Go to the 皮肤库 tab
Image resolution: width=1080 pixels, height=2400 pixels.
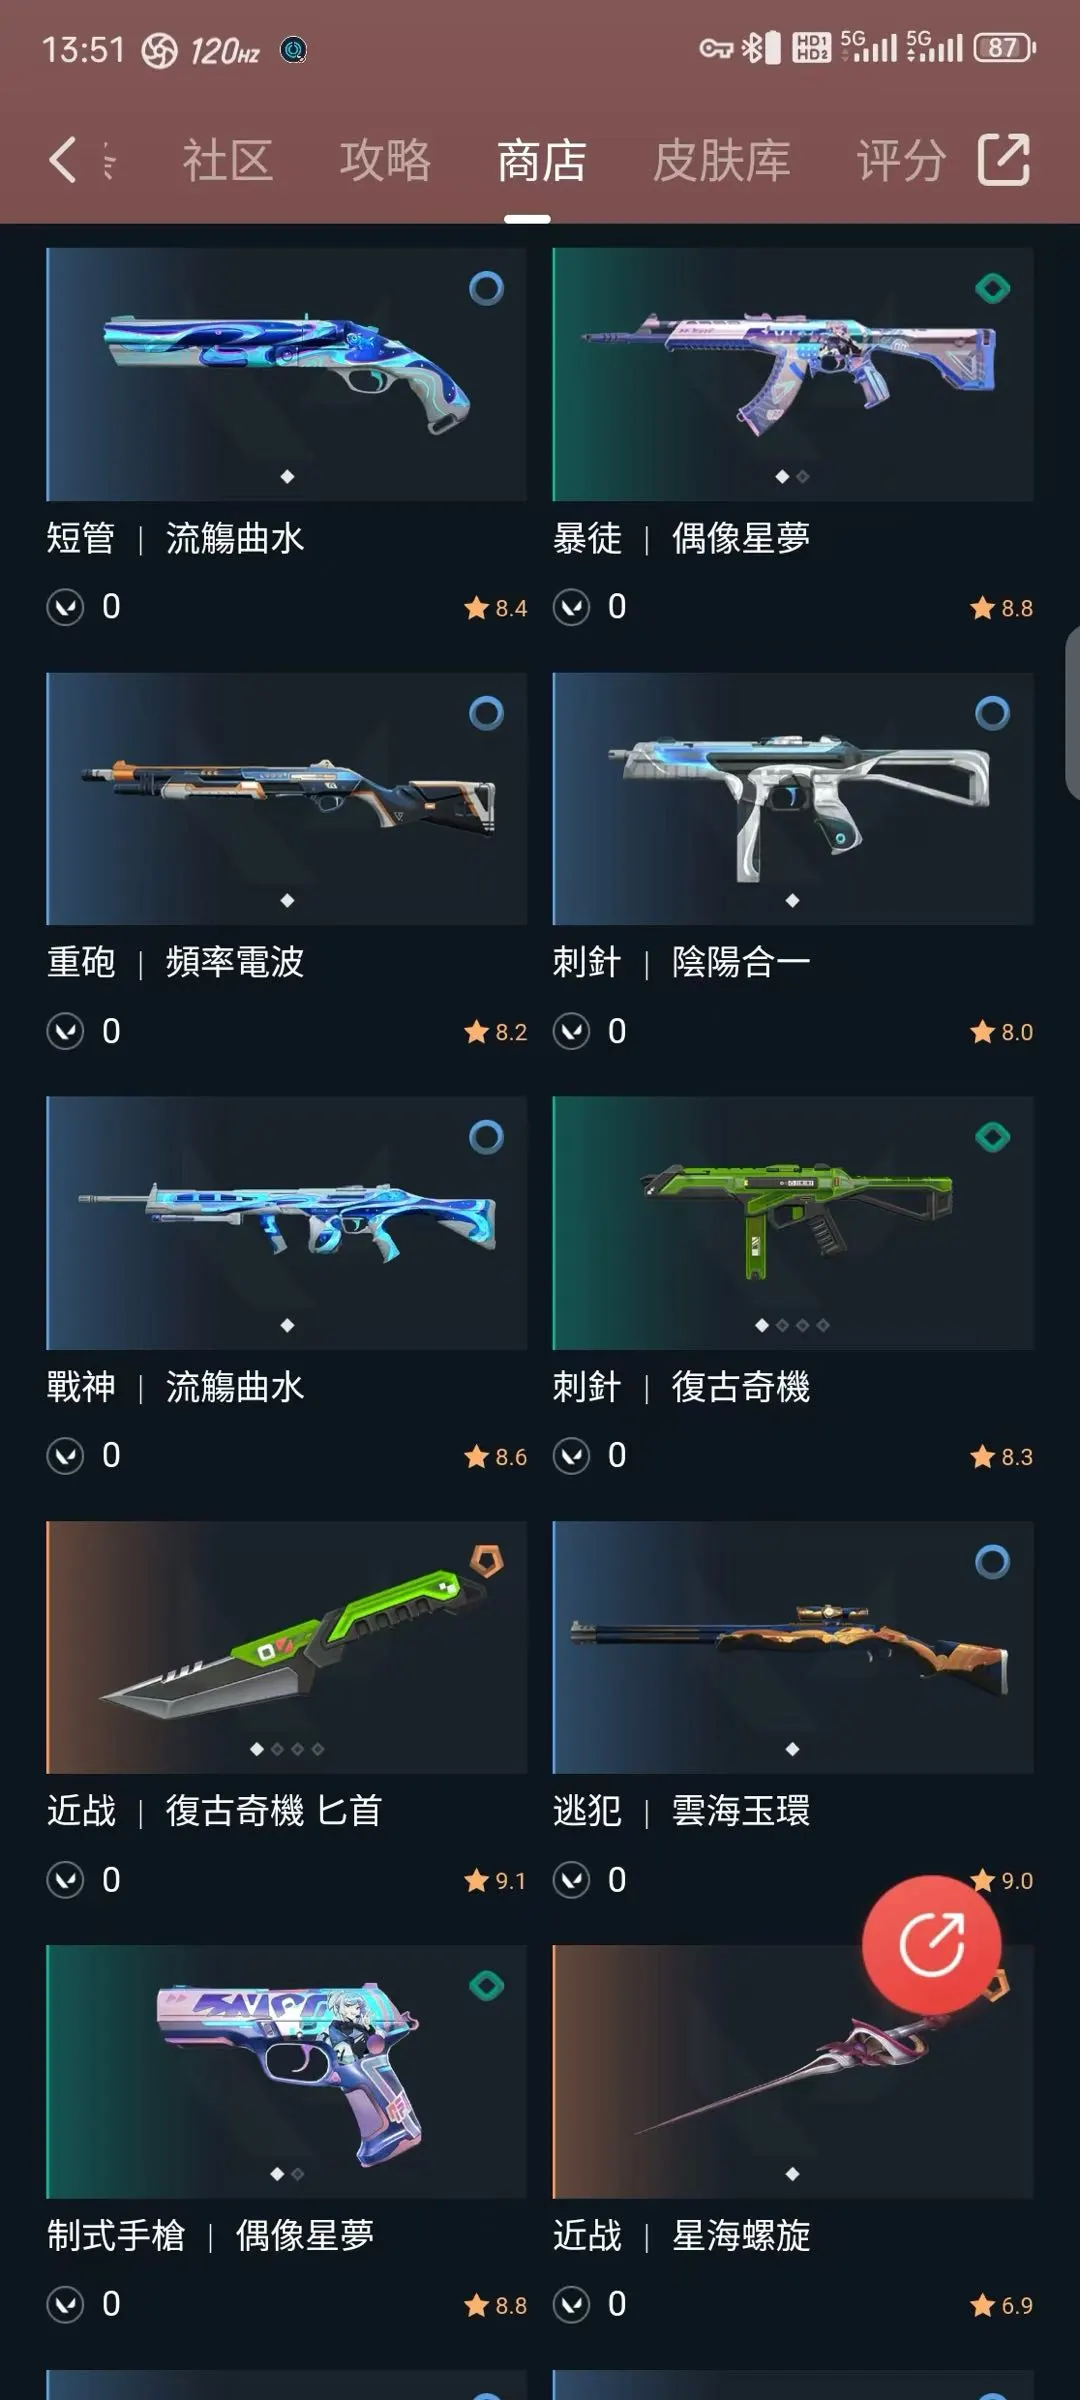click(722, 160)
